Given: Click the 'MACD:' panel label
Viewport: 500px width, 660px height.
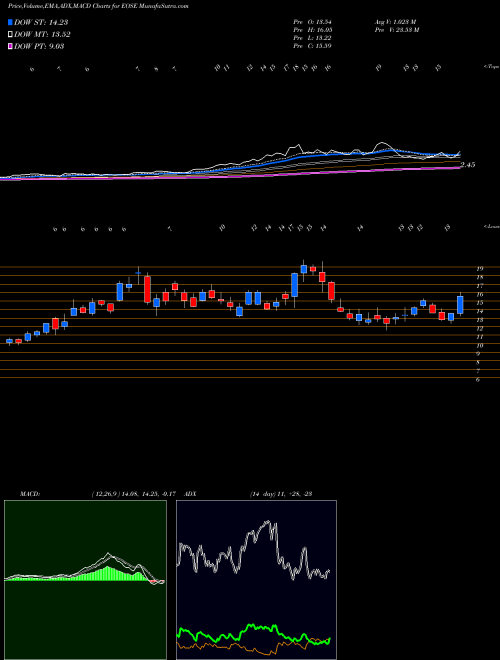Looking at the screenshot, I should pyautogui.click(x=30, y=494).
